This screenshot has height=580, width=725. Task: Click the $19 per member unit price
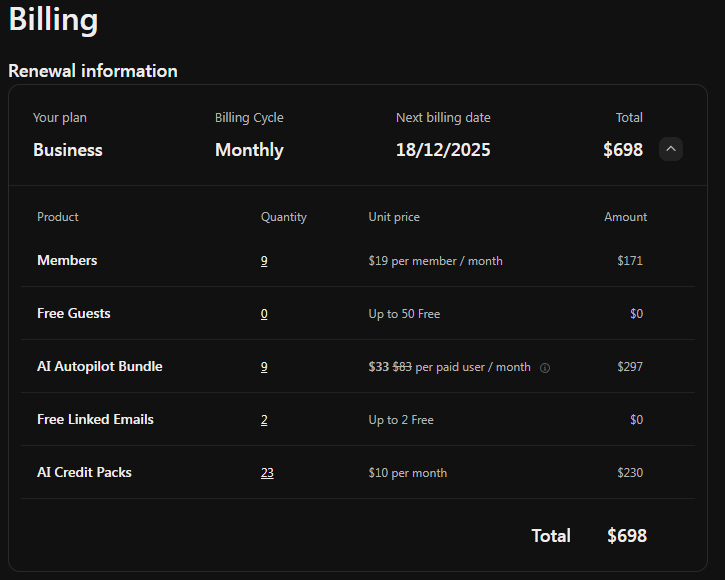tap(435, 261)
